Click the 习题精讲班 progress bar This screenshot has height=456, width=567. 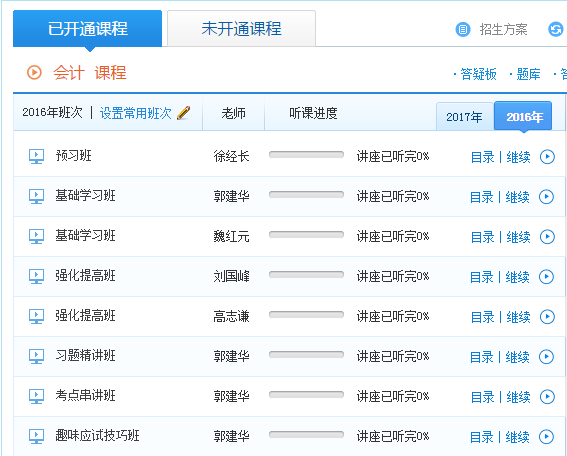(306, 355)
